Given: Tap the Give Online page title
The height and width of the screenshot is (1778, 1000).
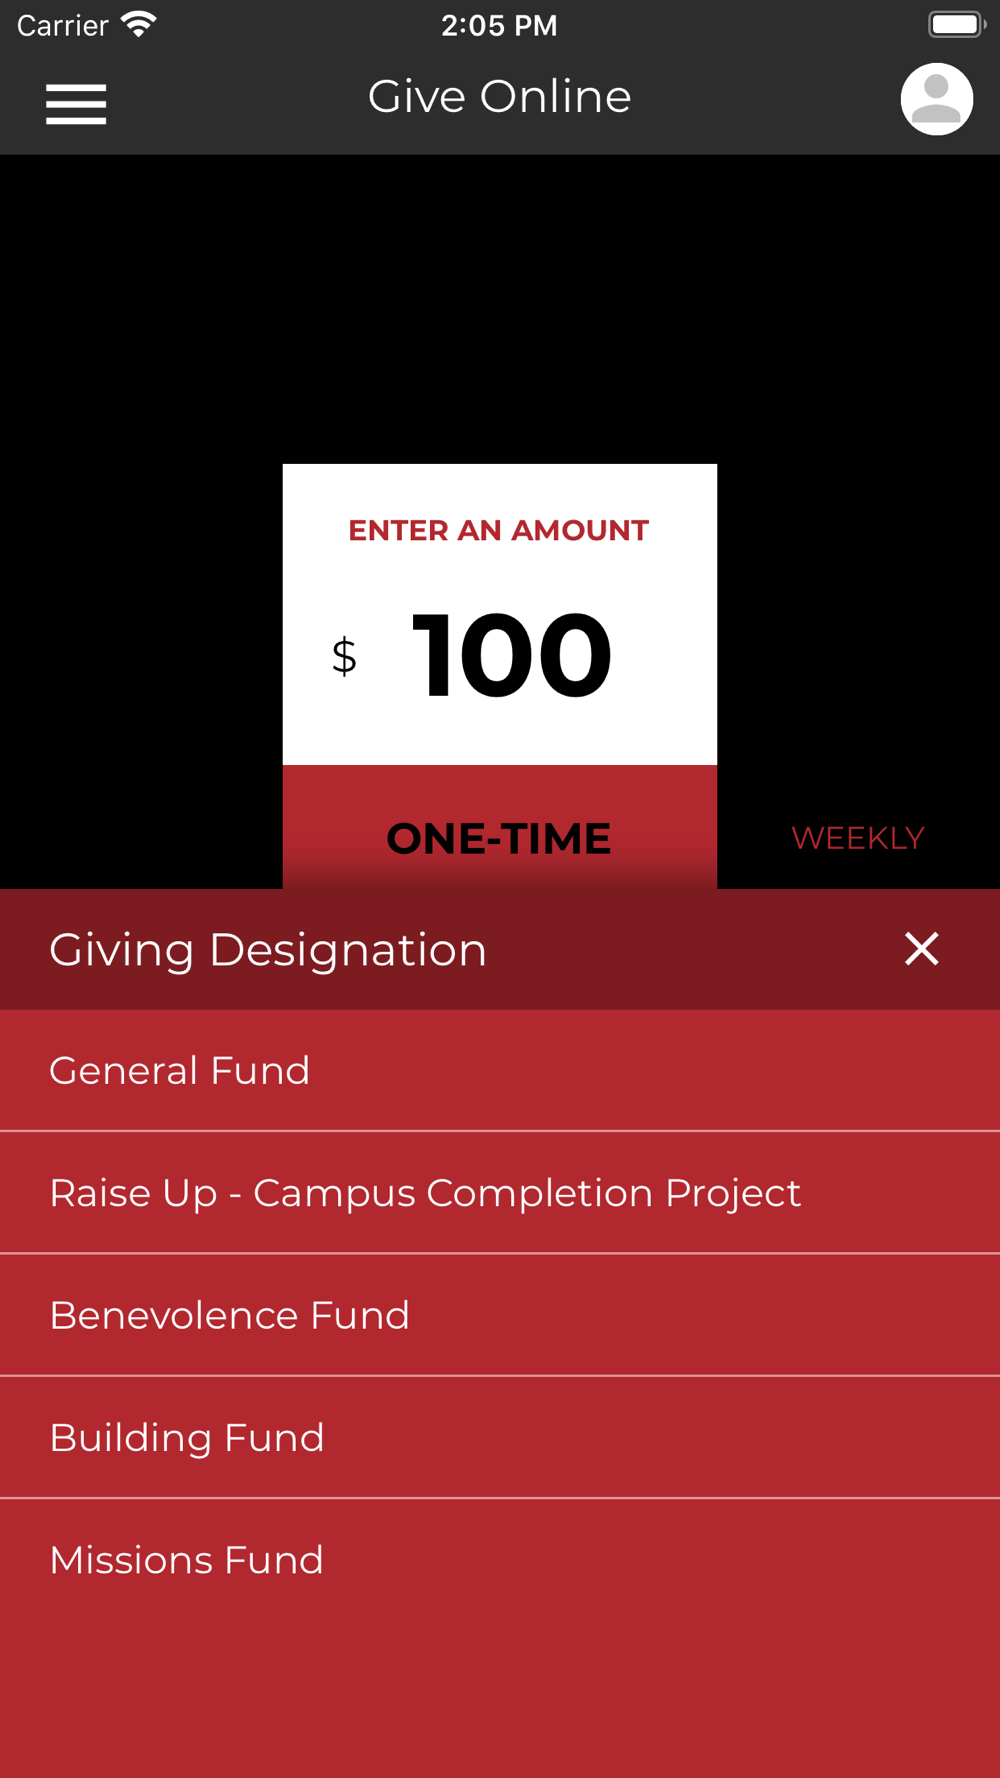Looking at the screenshot, I should [499, 97].
